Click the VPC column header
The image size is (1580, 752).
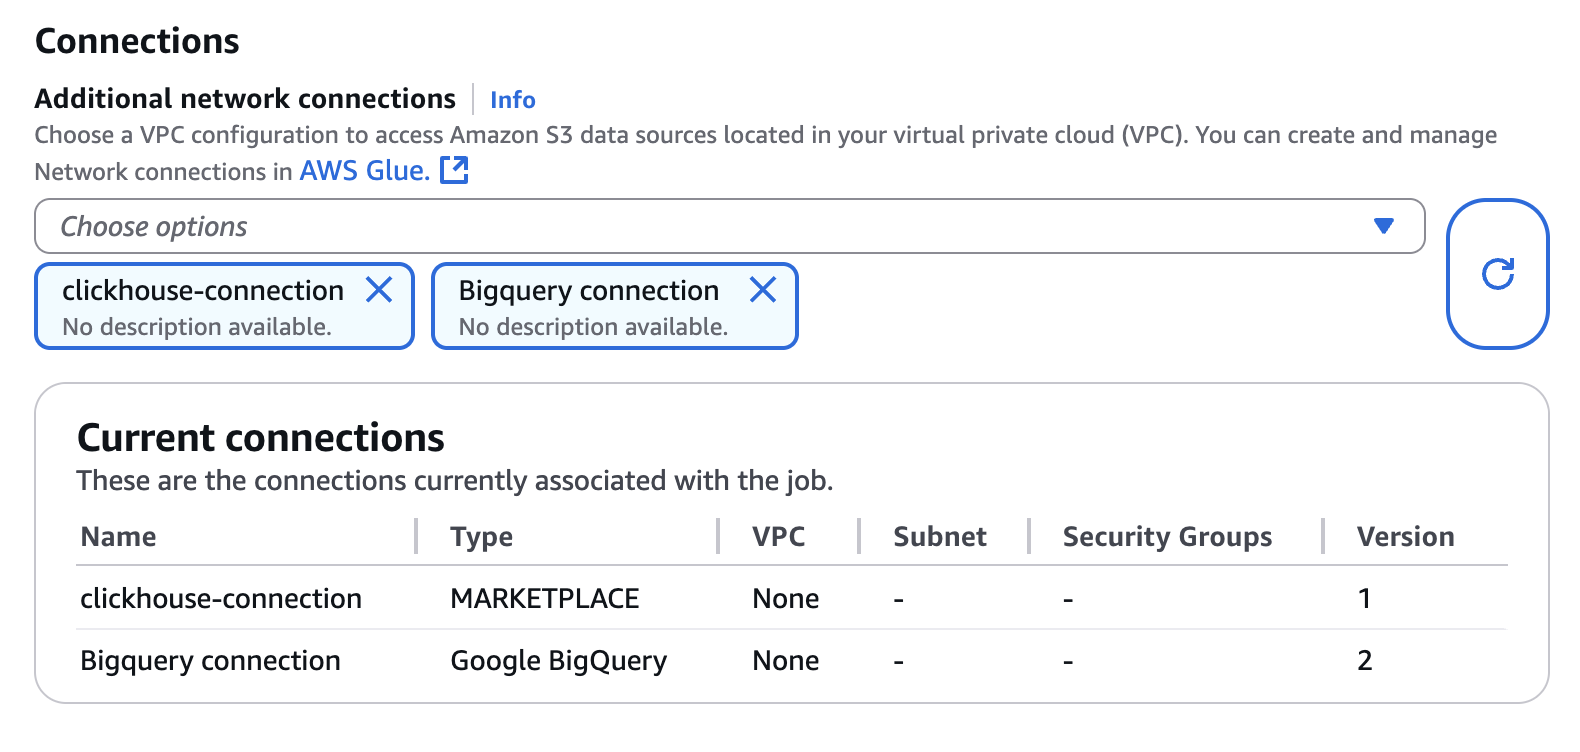coord(778,537)
